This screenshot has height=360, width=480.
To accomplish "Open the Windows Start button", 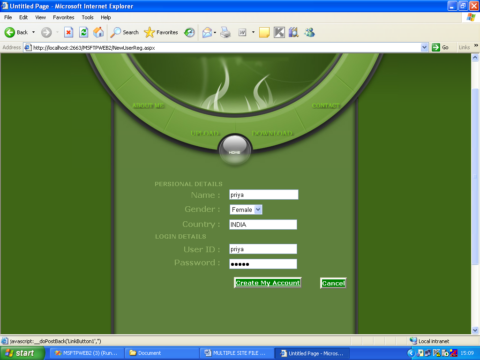I will [x=22, y=353].
